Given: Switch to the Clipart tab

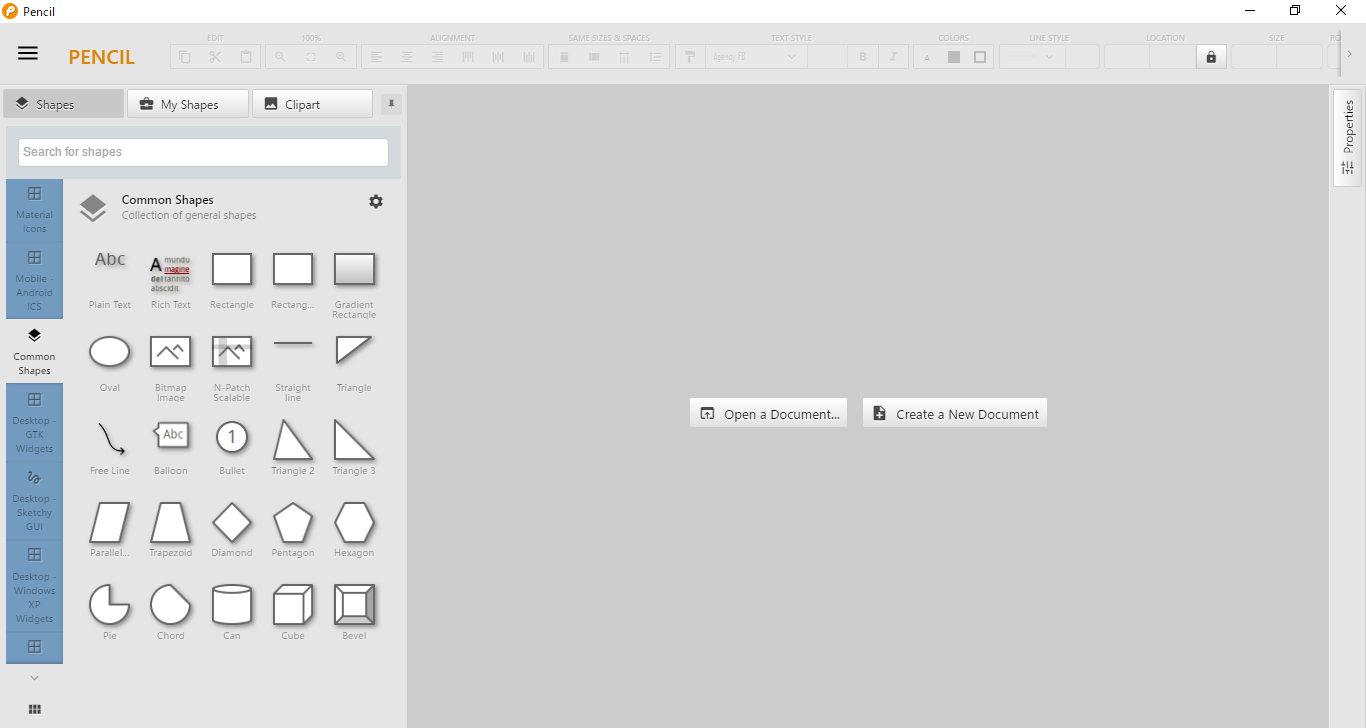Looking at the screenshot, I should click(x=312, y=104).
